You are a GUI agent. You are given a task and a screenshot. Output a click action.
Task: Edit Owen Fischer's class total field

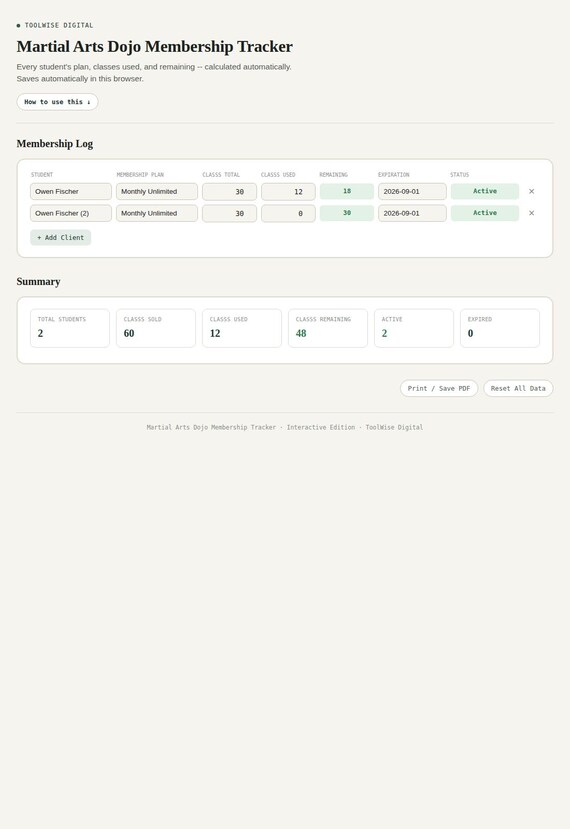click(229, 191)
